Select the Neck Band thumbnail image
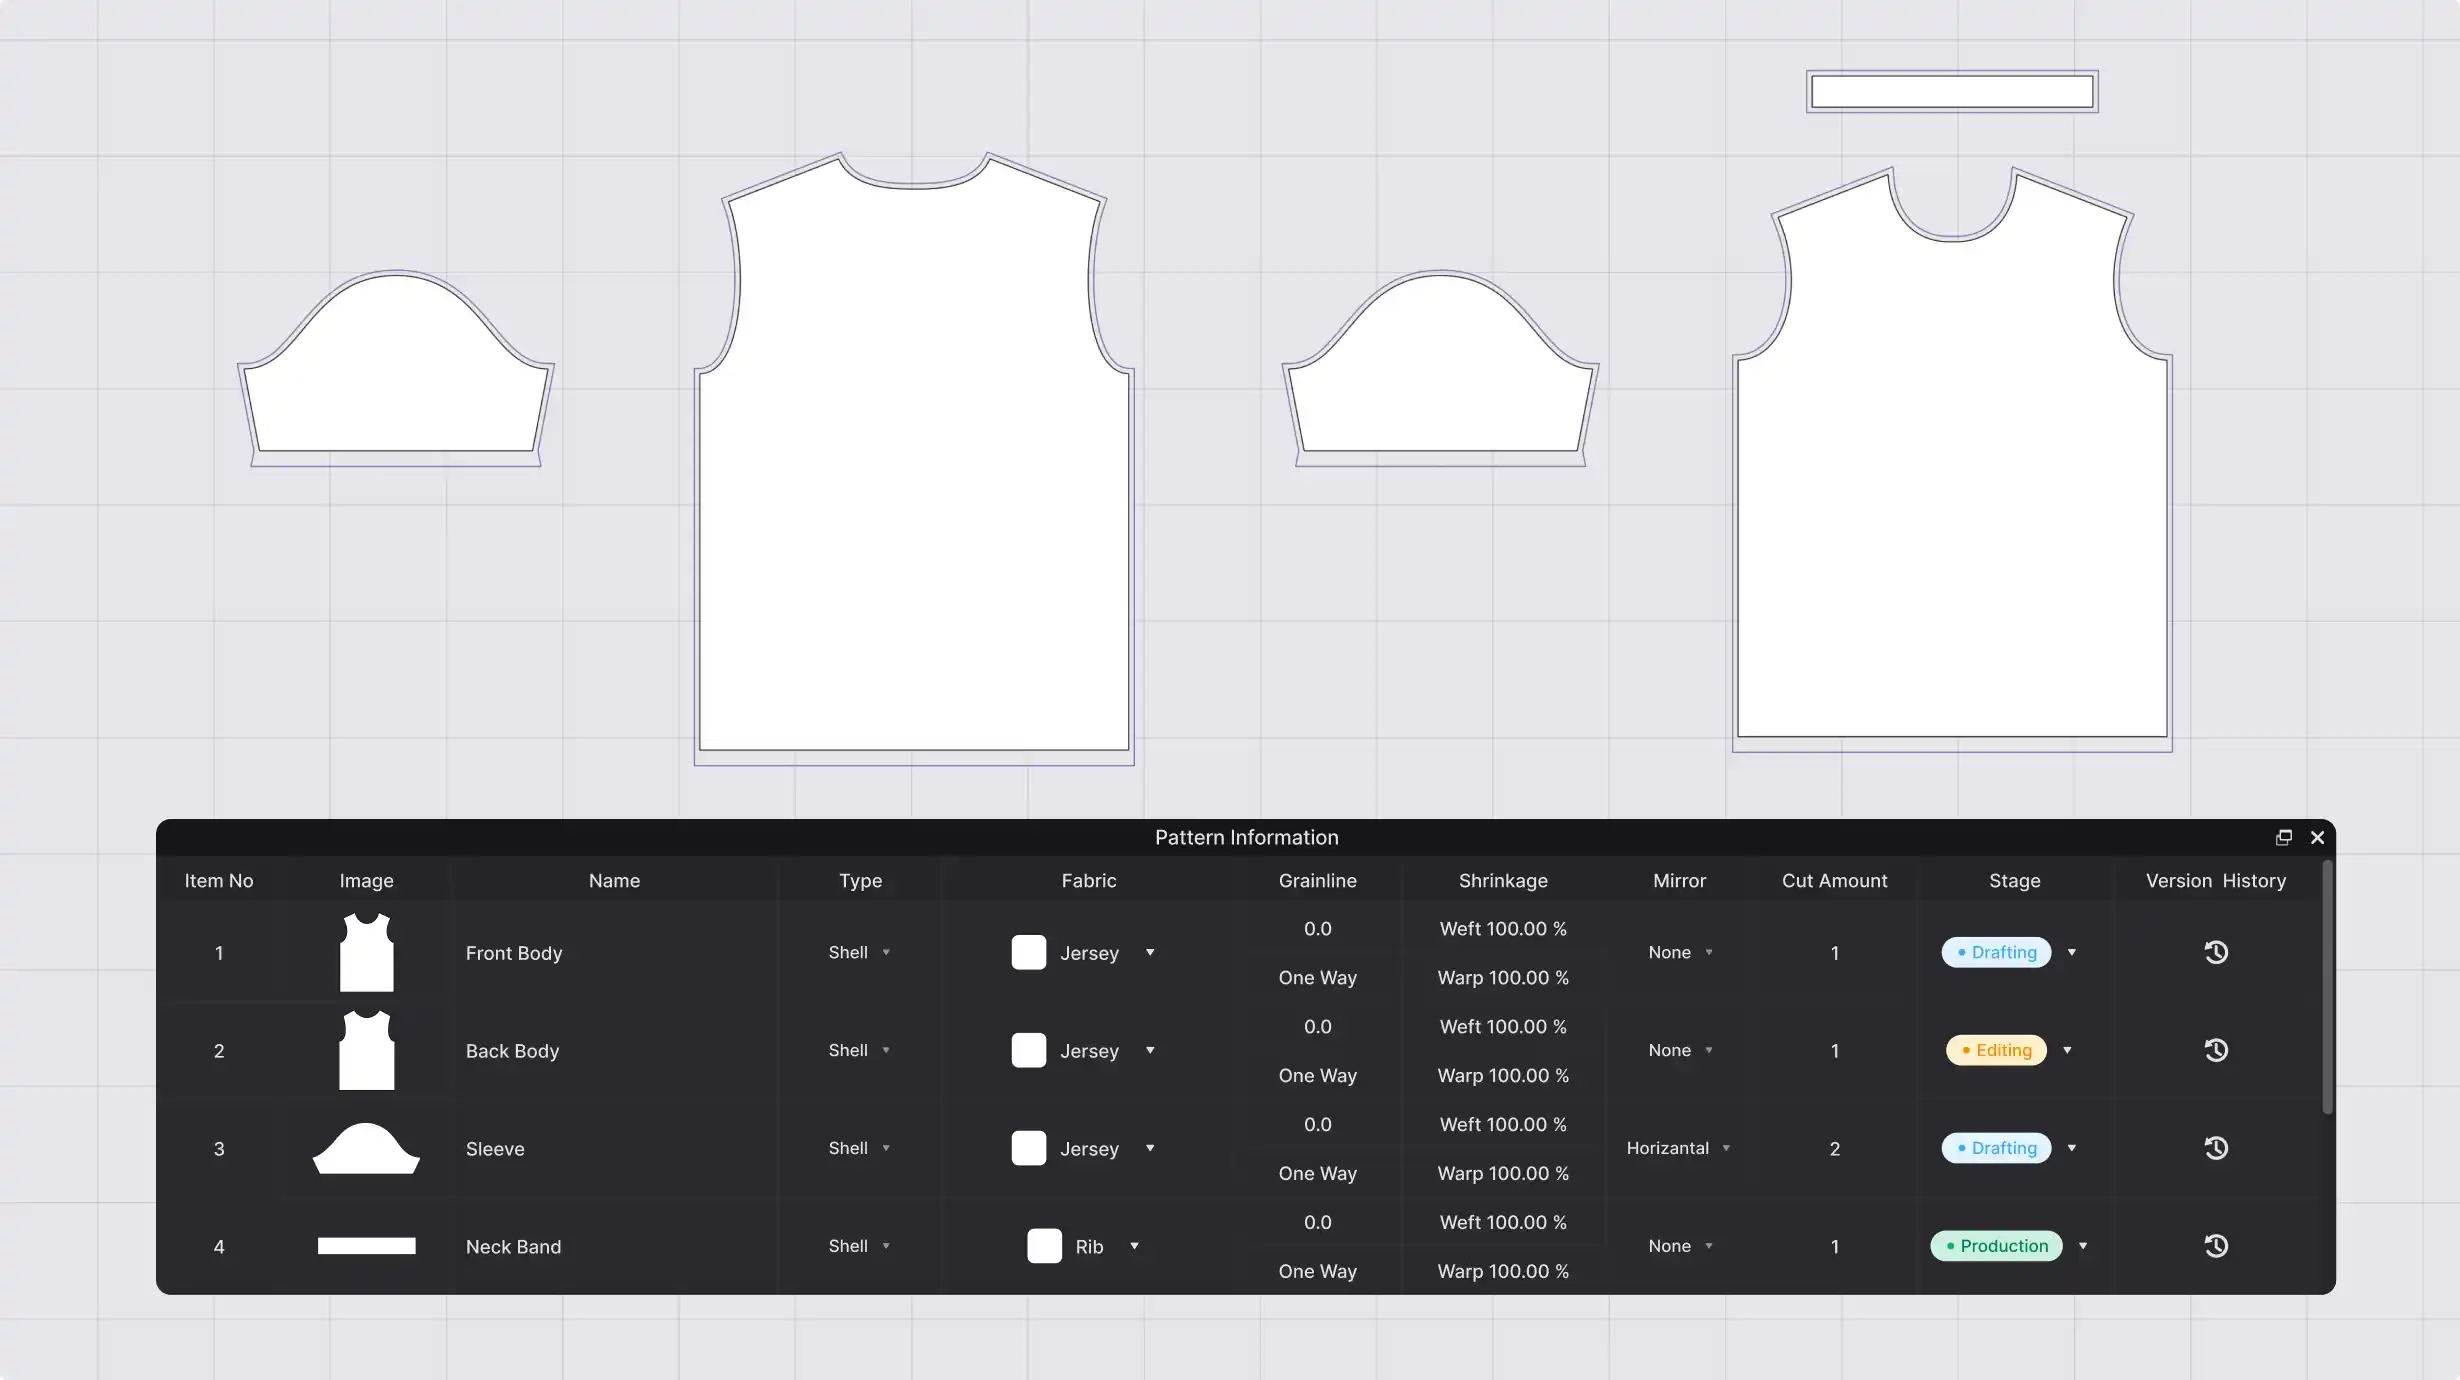2460x1380 pixels. (366, 1246)
